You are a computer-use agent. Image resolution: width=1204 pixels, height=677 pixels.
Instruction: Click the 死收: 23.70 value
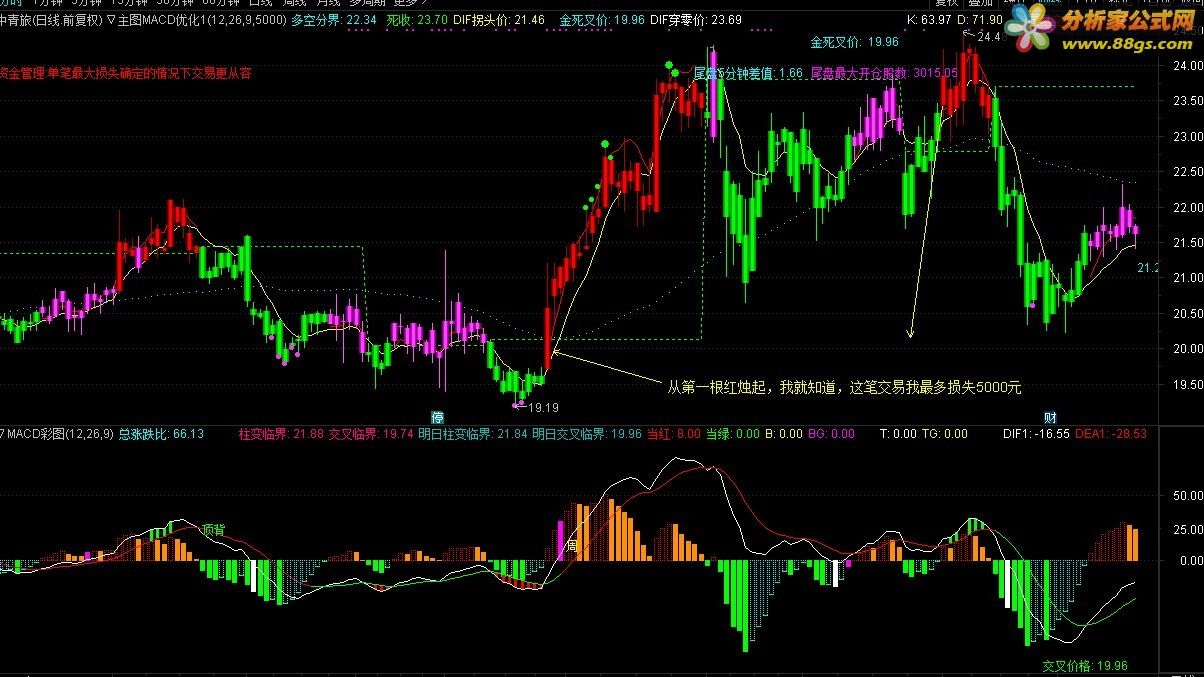(x=416, y=20)
